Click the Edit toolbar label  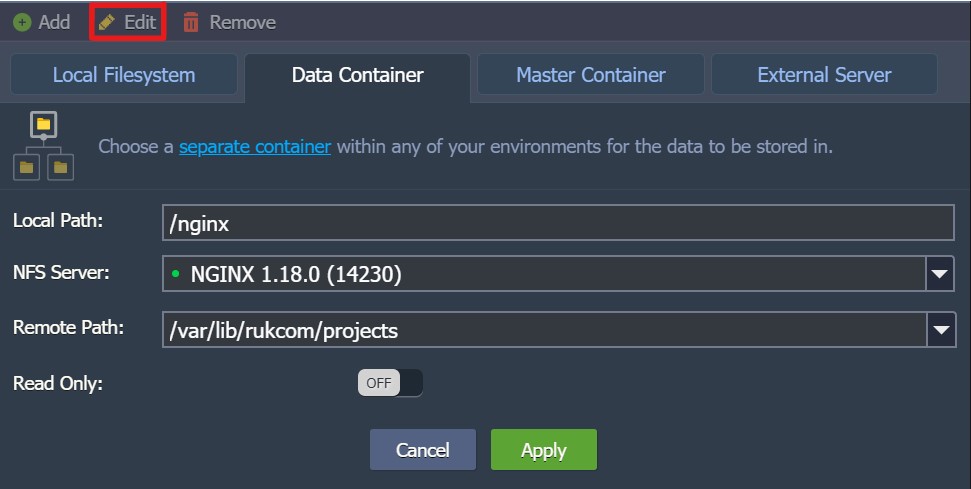coord(140,22)
